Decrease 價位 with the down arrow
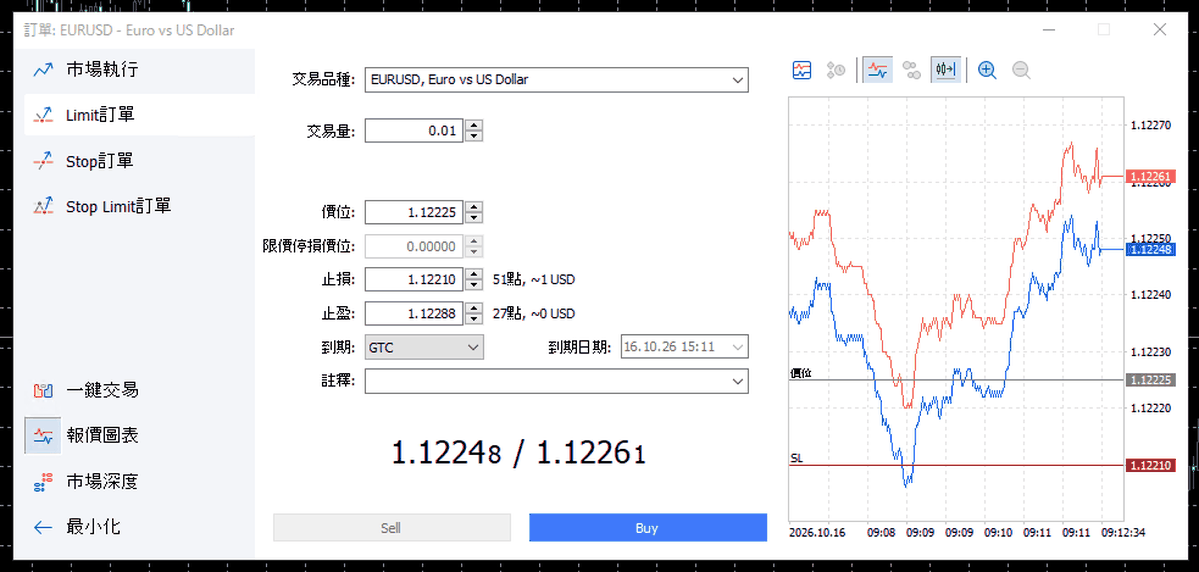1199x572 pixels. [474, 218]
